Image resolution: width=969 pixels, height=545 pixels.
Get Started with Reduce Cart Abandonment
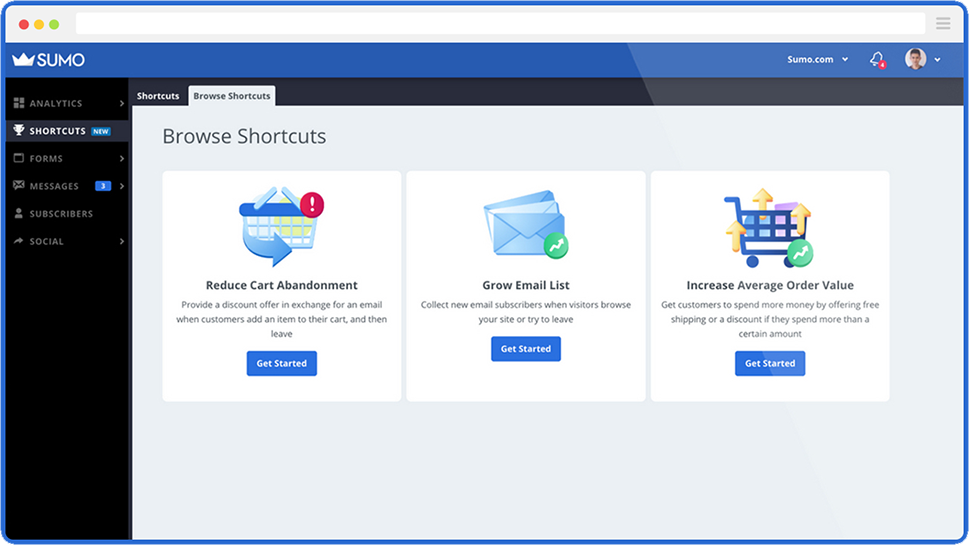pyautogui.click(x=282, y=363)
